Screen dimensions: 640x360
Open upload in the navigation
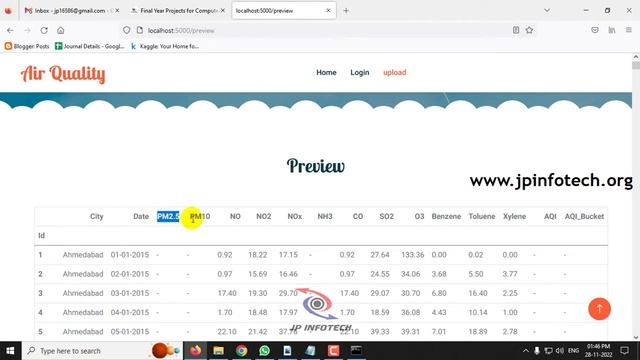pyautogui.click(x=394, y=73)
